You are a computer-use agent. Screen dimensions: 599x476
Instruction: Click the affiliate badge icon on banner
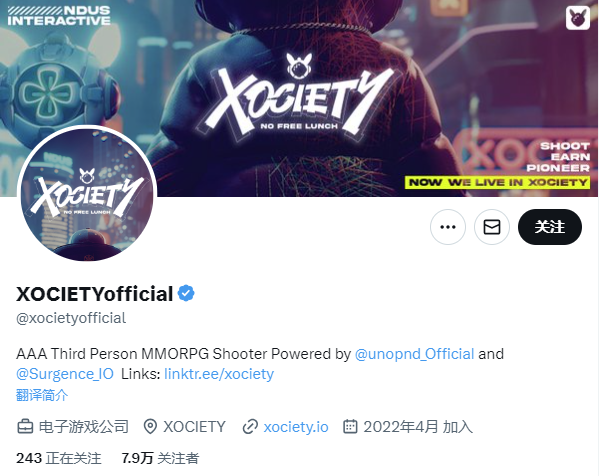pyautogui.click(x=578, y=18)
